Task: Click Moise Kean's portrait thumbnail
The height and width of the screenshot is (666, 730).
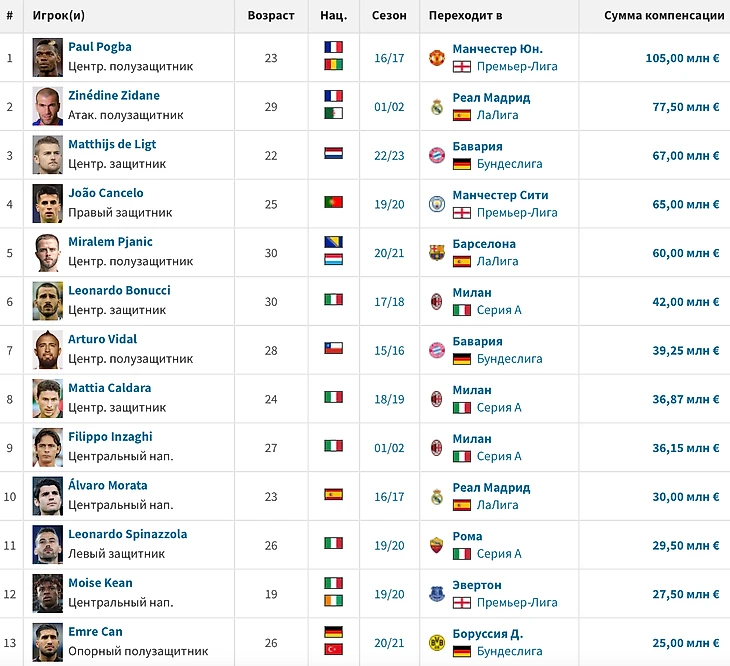Action: 47,593
